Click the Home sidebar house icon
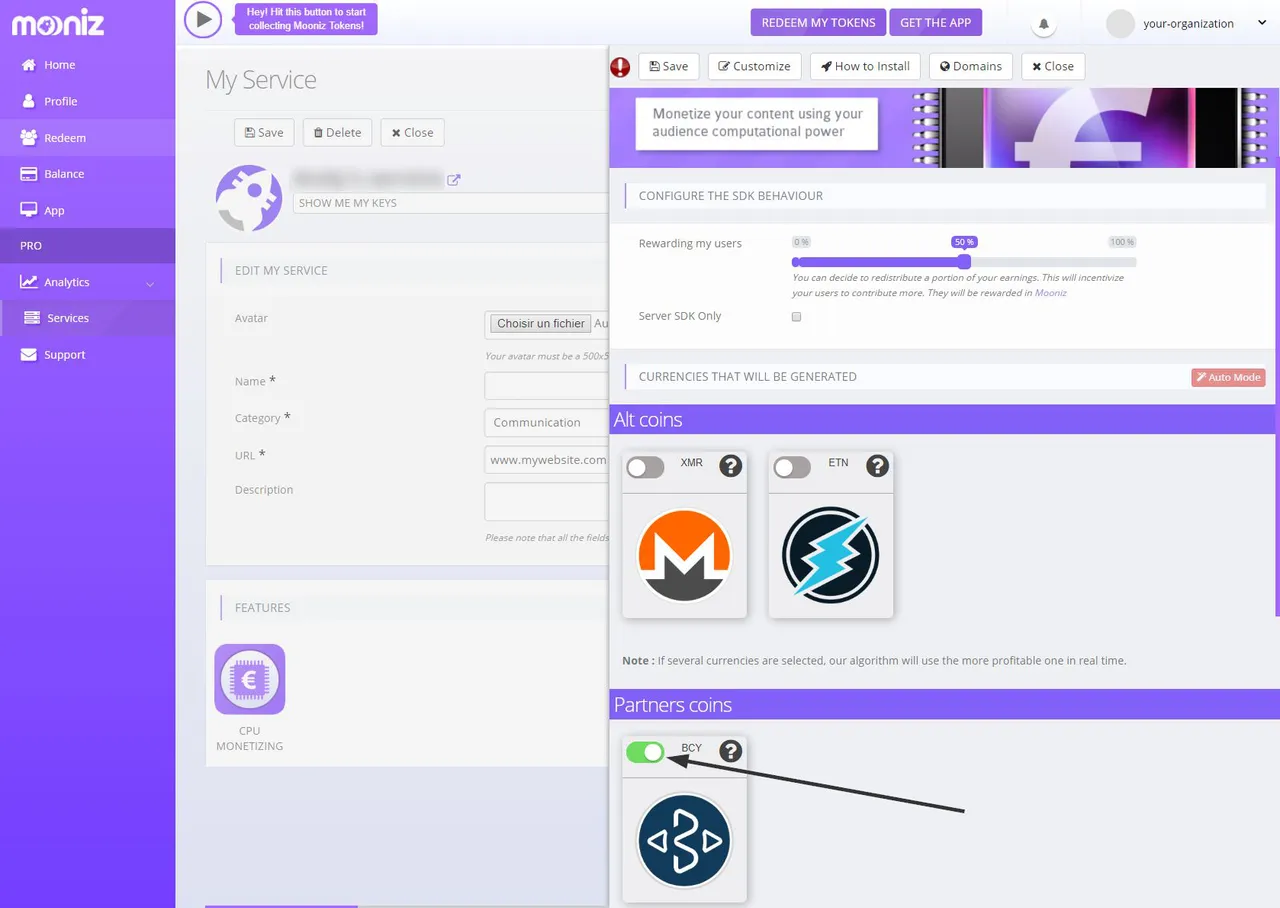The width and height of the screenshot is (1280, 908). pyautogui.click(x=29, y=65)
